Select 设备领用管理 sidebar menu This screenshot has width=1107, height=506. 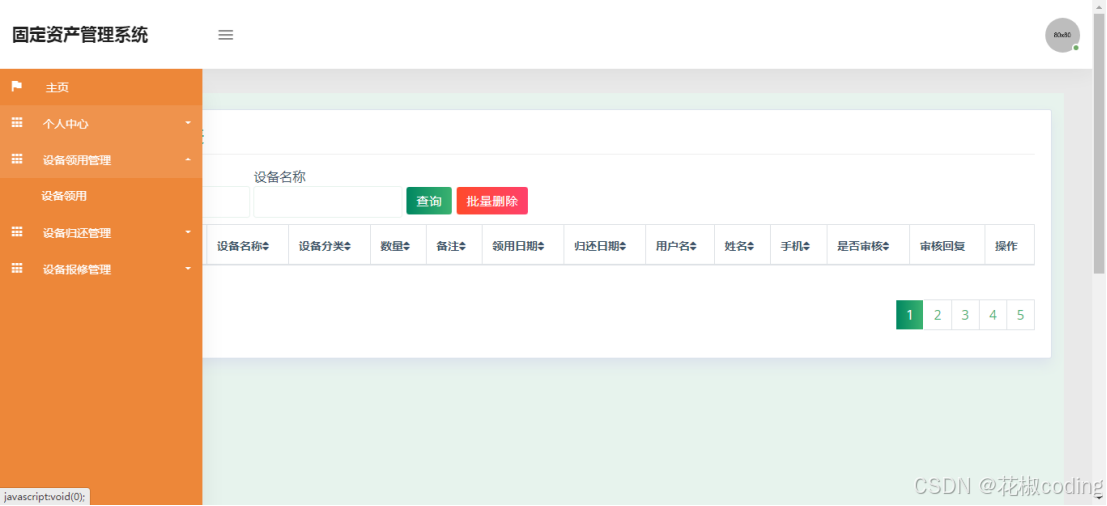(101, 160)
